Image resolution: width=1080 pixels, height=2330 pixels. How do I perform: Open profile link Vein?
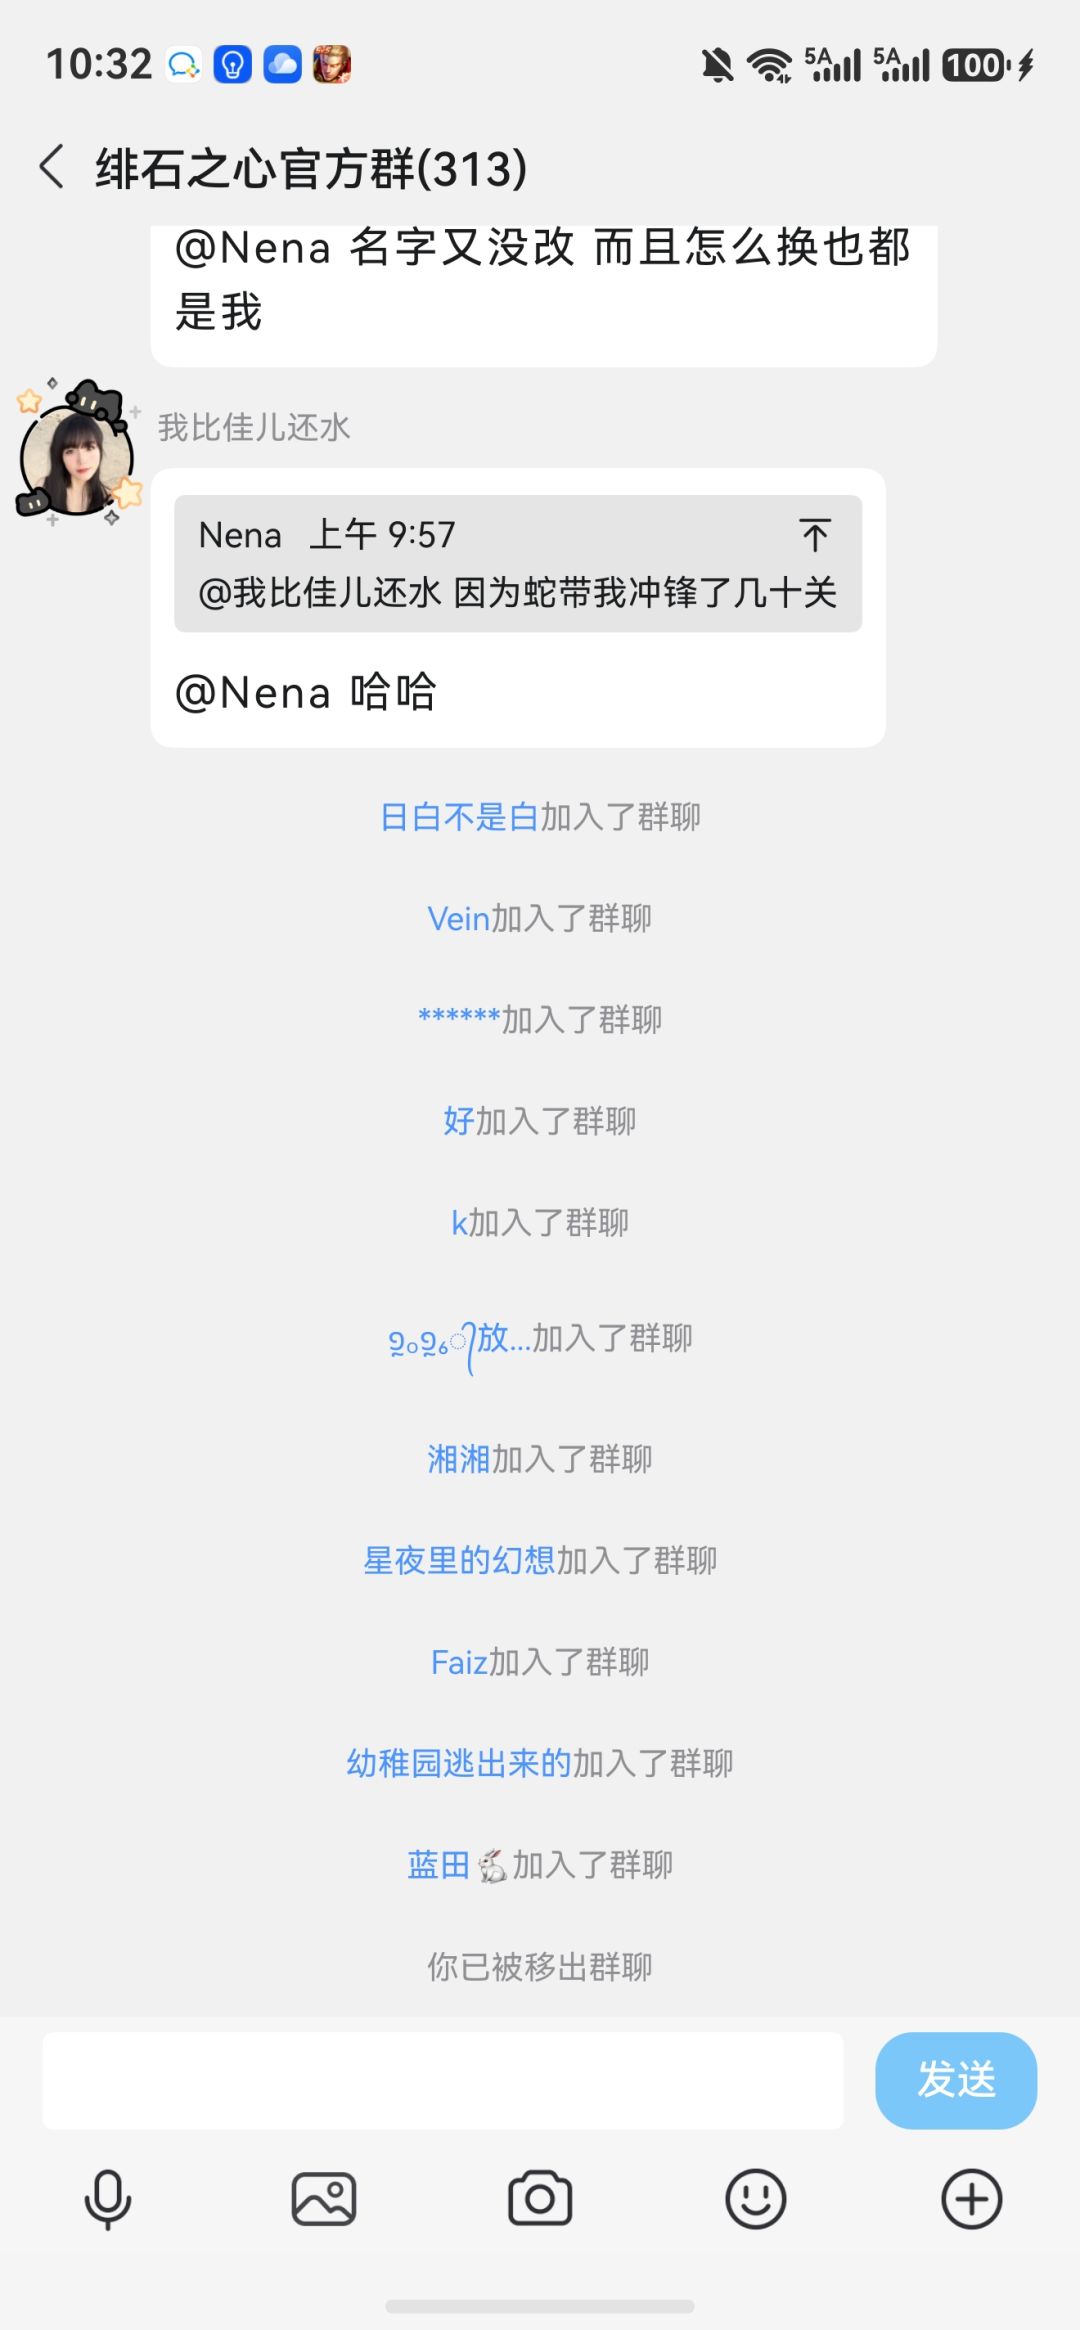tap(459, 918)
